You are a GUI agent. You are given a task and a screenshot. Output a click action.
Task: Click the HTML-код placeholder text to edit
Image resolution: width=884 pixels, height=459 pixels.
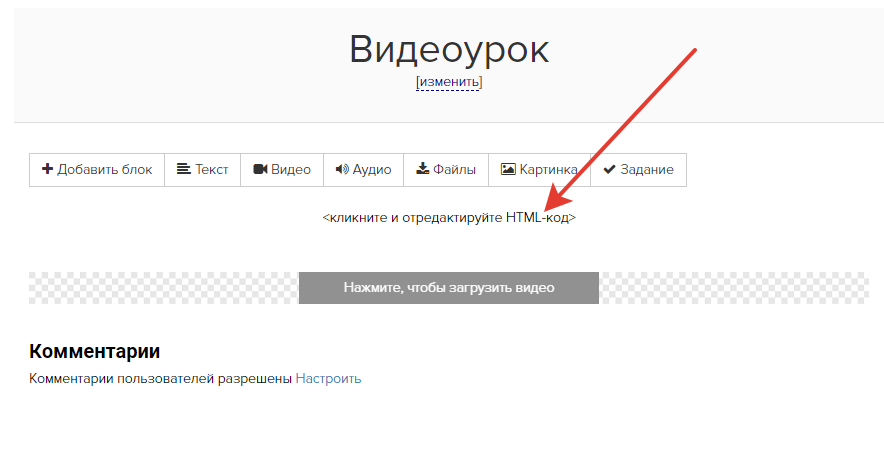click(x=449, y=218)
